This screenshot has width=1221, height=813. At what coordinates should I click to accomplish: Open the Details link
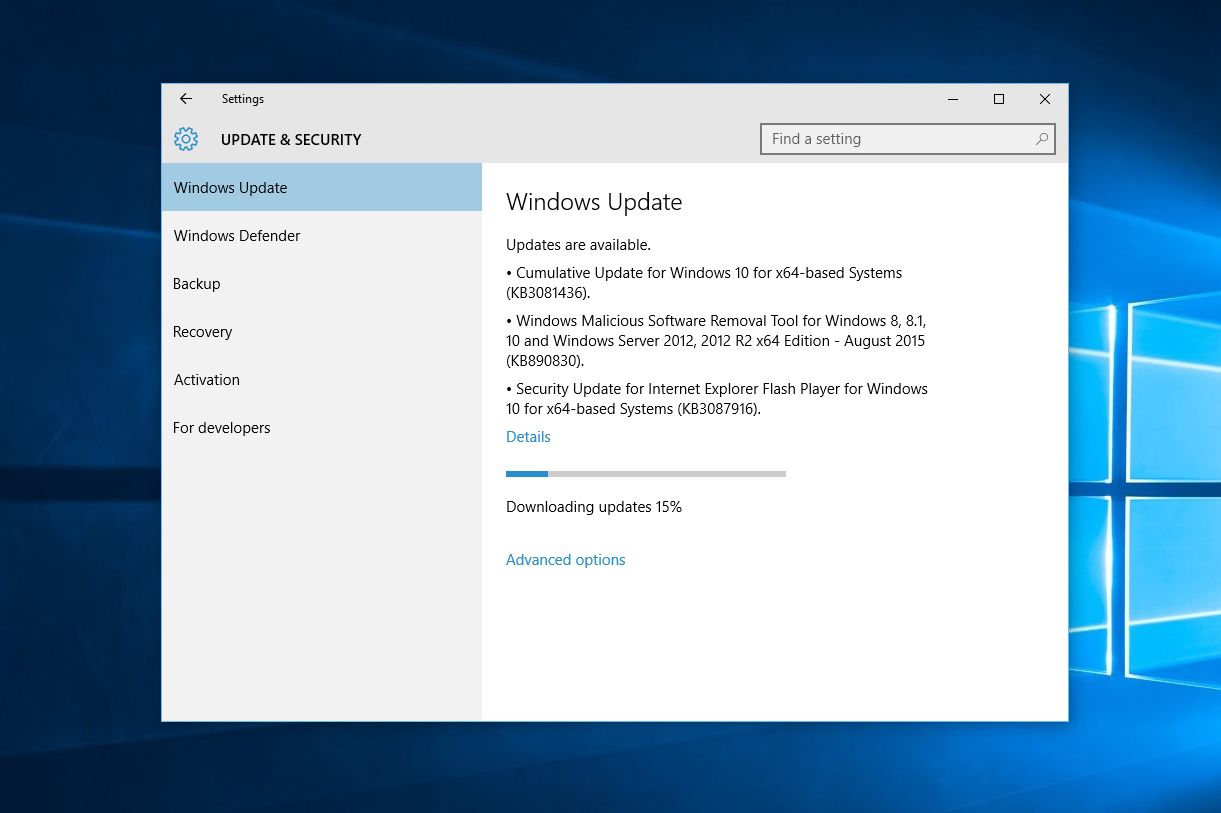coord(528,437)
